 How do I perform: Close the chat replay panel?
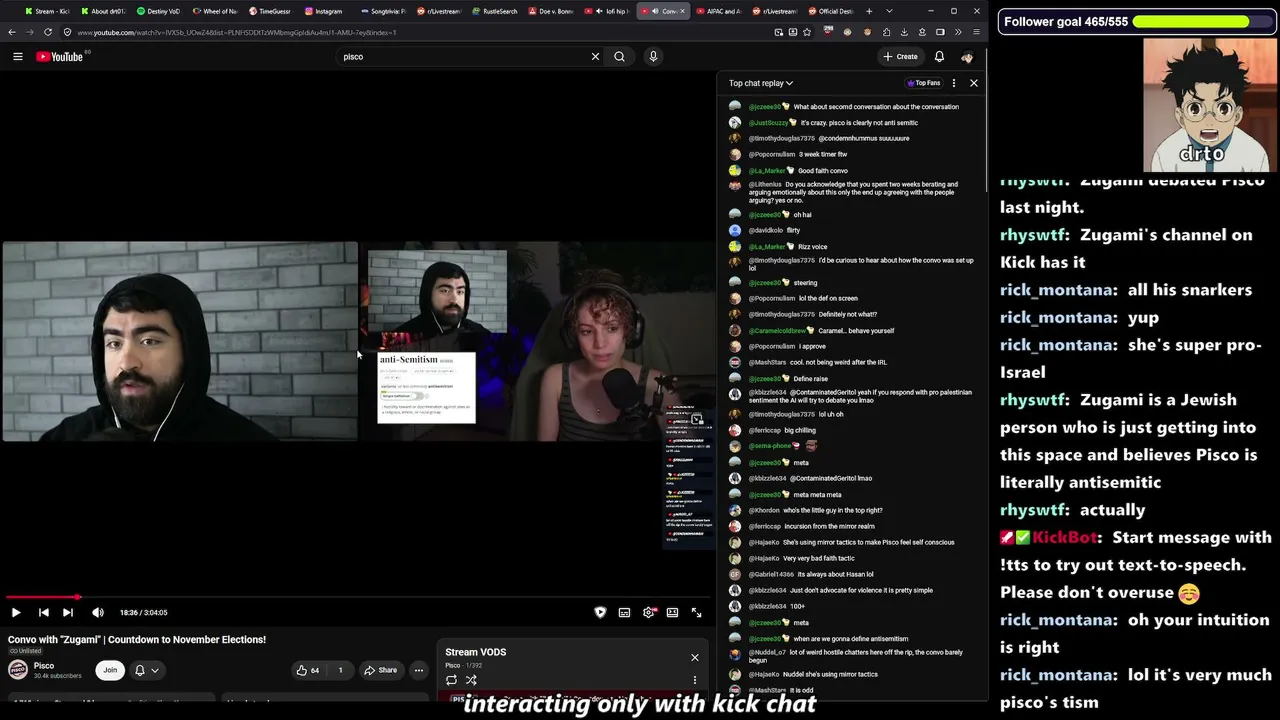tap(974, 83)
